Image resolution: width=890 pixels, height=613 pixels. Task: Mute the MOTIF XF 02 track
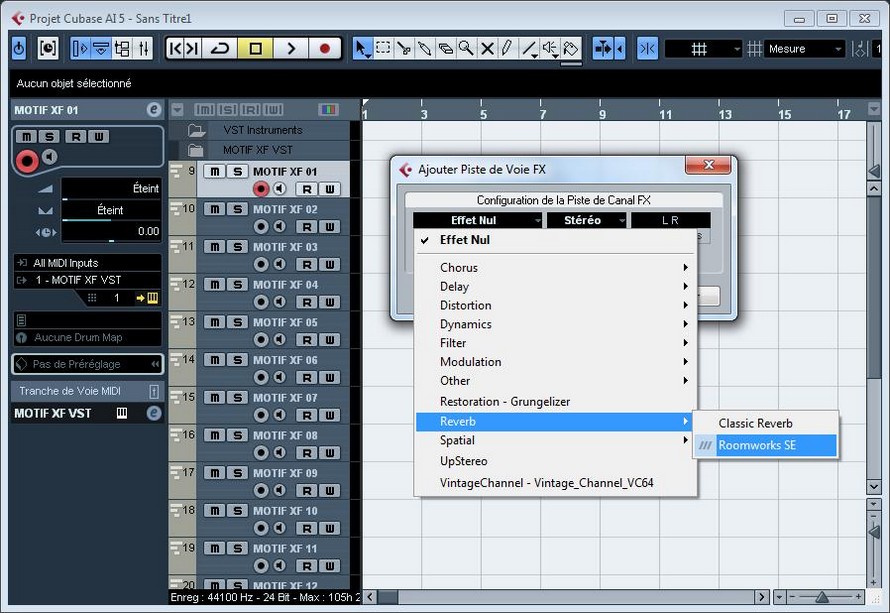pyautogui.click(x=215, y=209)
